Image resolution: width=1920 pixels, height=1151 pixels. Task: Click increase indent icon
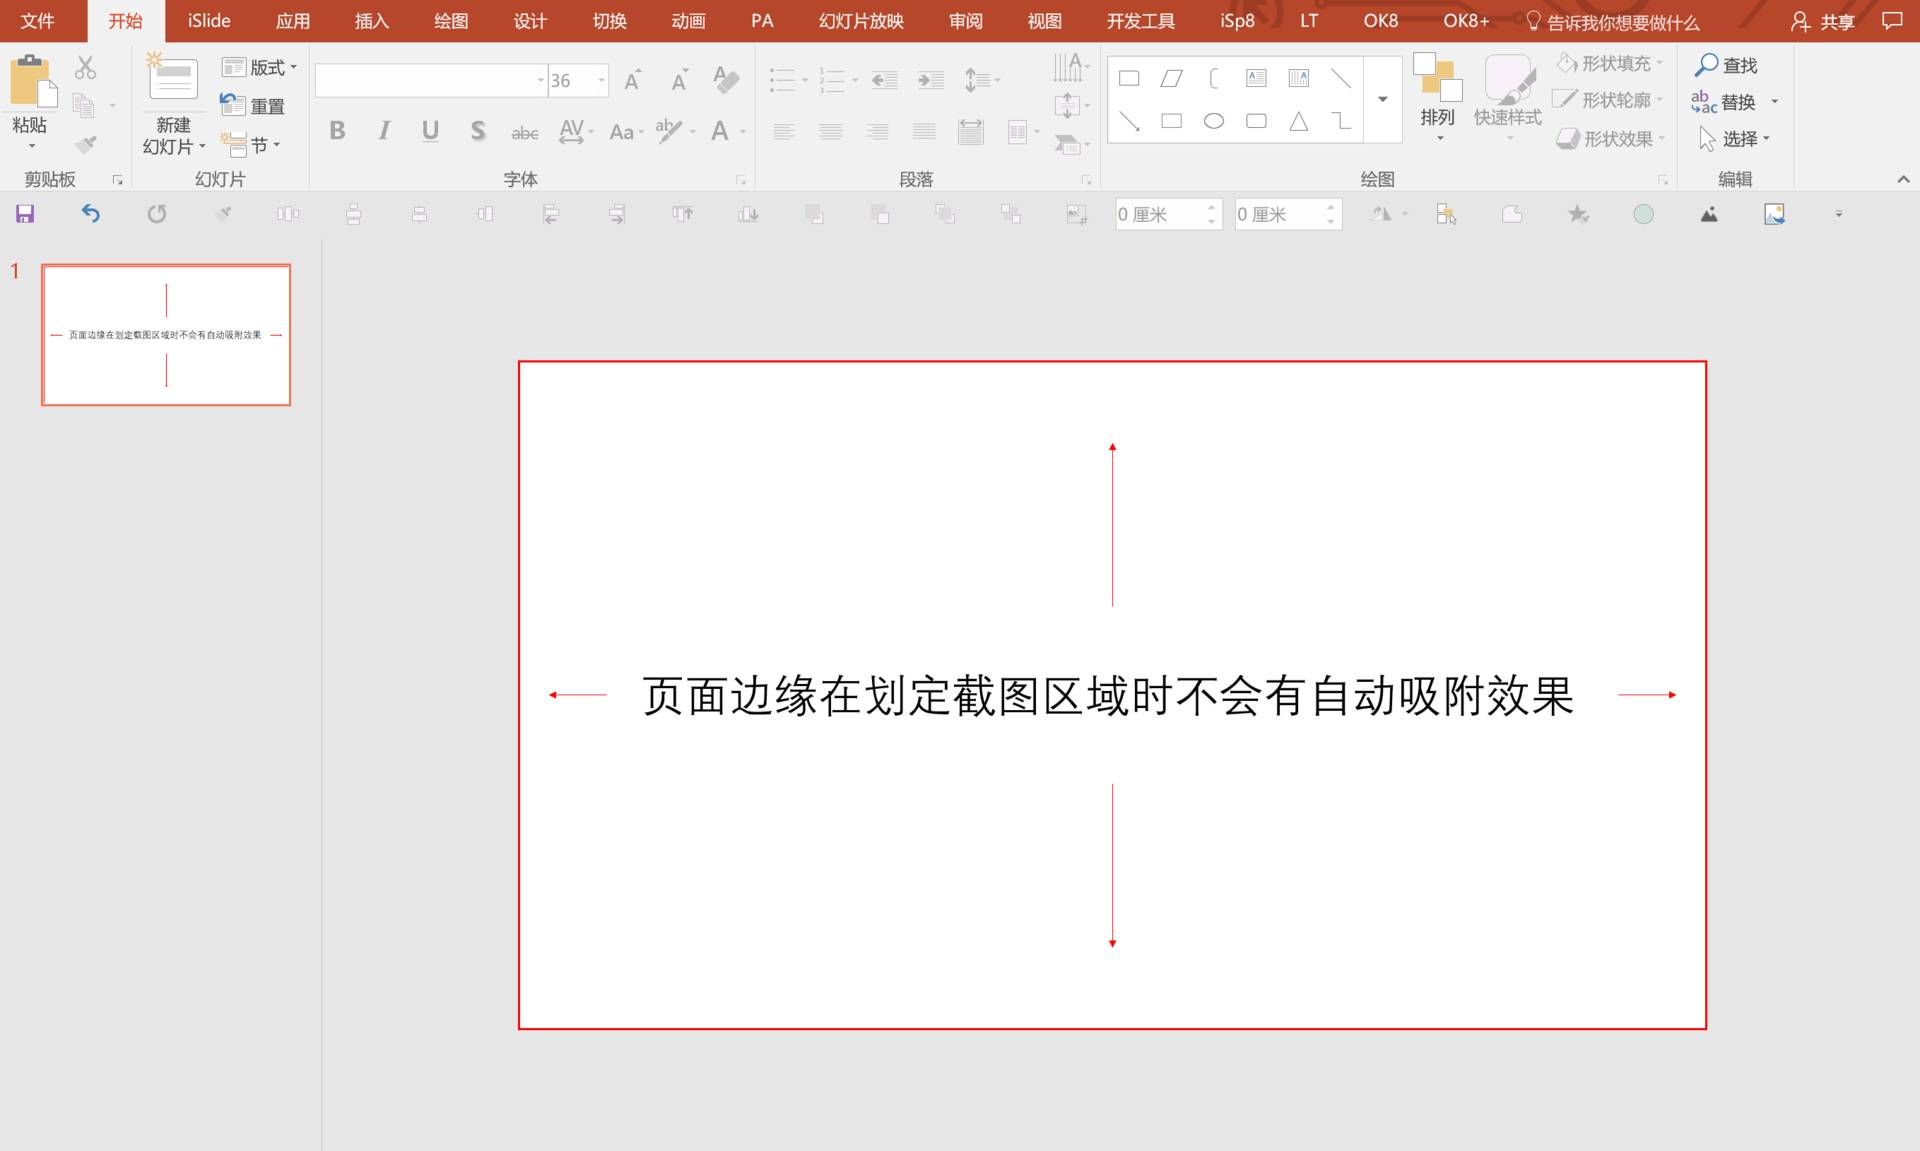(931, 80)
